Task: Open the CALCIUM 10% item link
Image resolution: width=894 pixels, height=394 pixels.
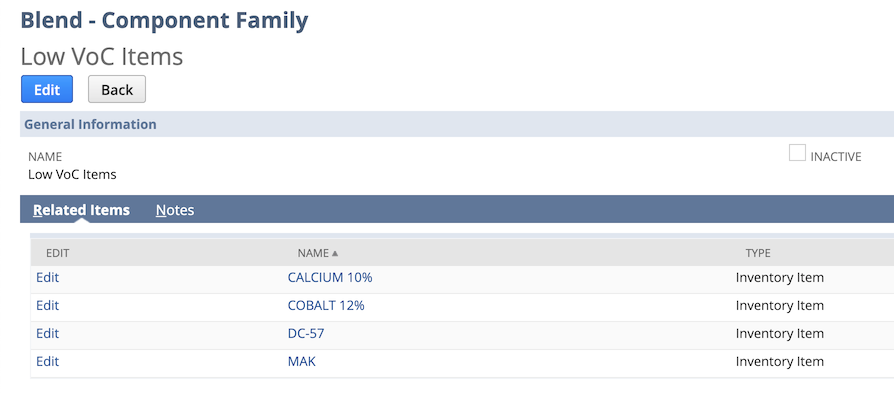Action: (x=330, y=278)
